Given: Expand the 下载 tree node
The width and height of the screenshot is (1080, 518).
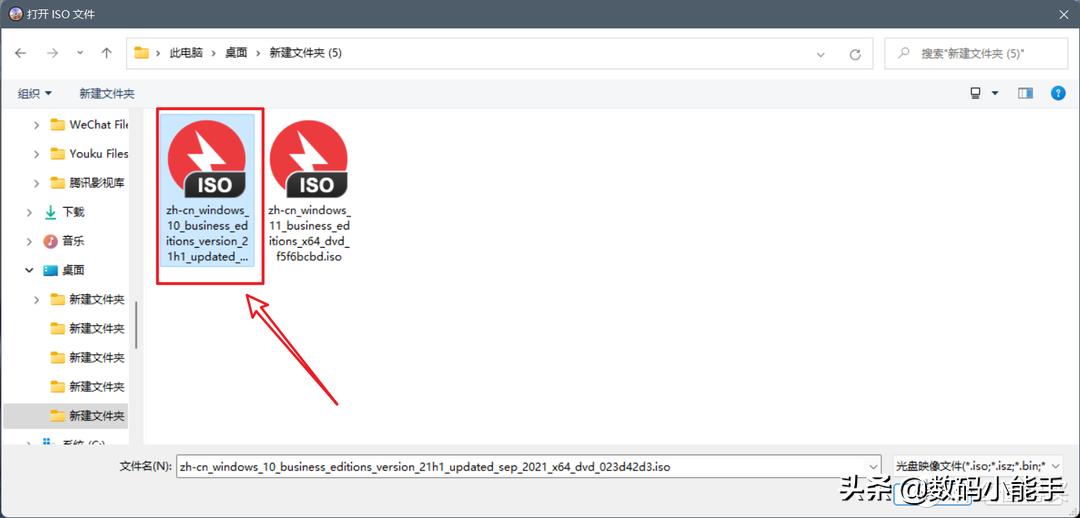Looking at the screenshot, I should pos(29,212).
